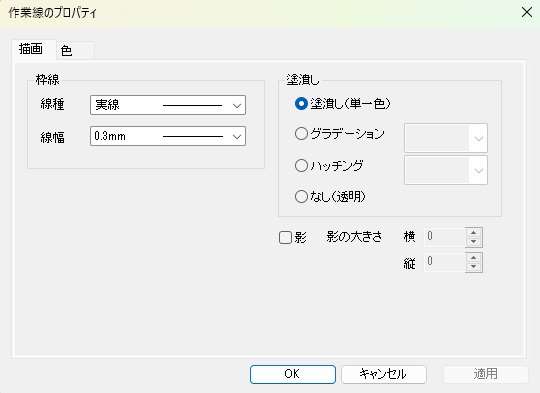Increase the 縦 shadow size value
This screenshot has width=540, height=393.
474,258
